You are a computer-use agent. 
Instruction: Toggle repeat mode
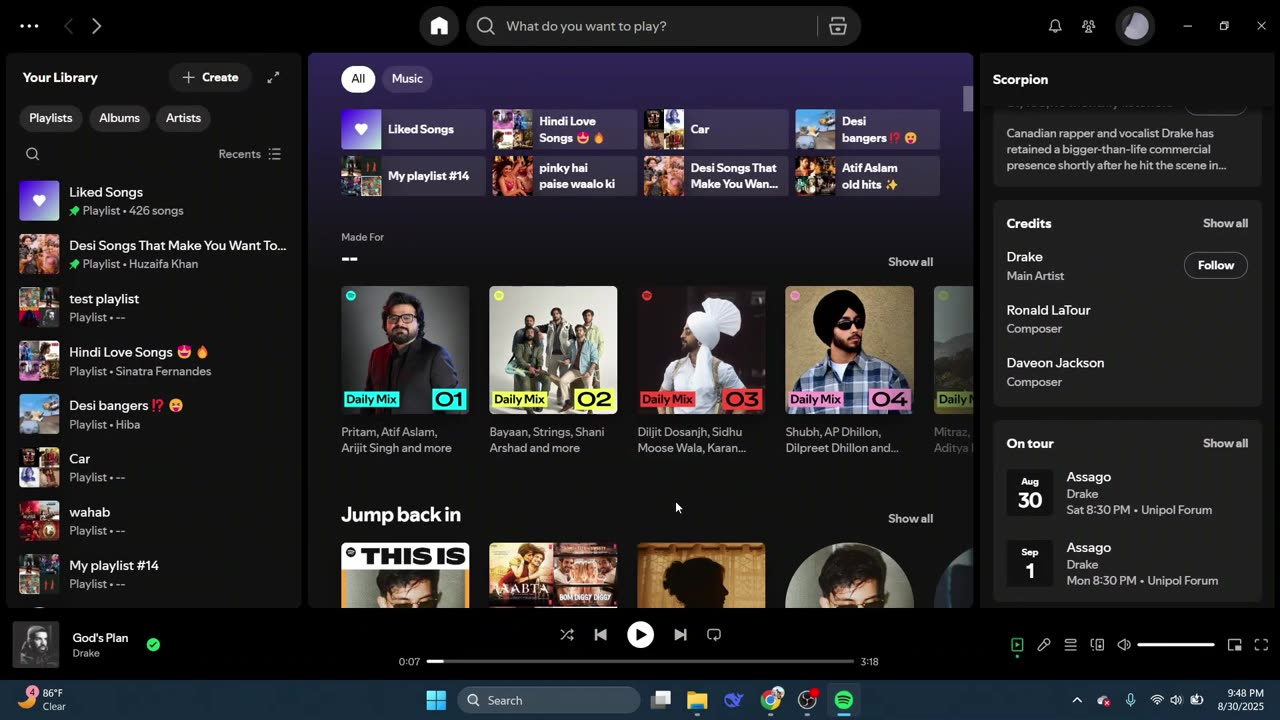pos(714,635)
